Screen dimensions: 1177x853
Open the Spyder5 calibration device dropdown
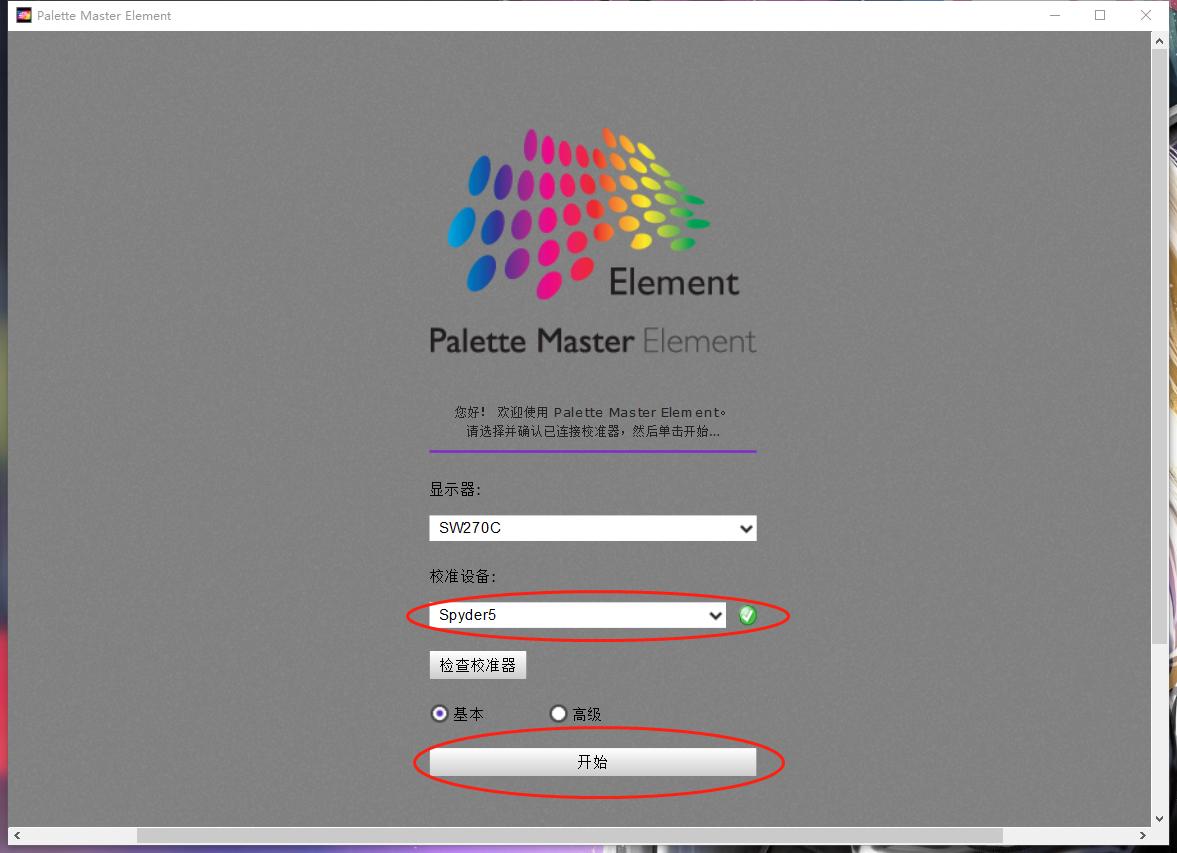(577, 615)
